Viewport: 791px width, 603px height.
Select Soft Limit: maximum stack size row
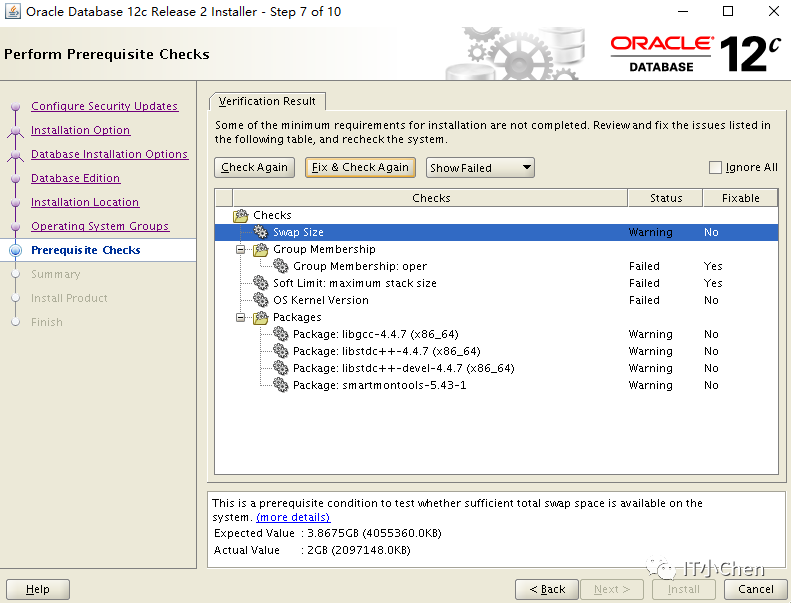[496, 283]
